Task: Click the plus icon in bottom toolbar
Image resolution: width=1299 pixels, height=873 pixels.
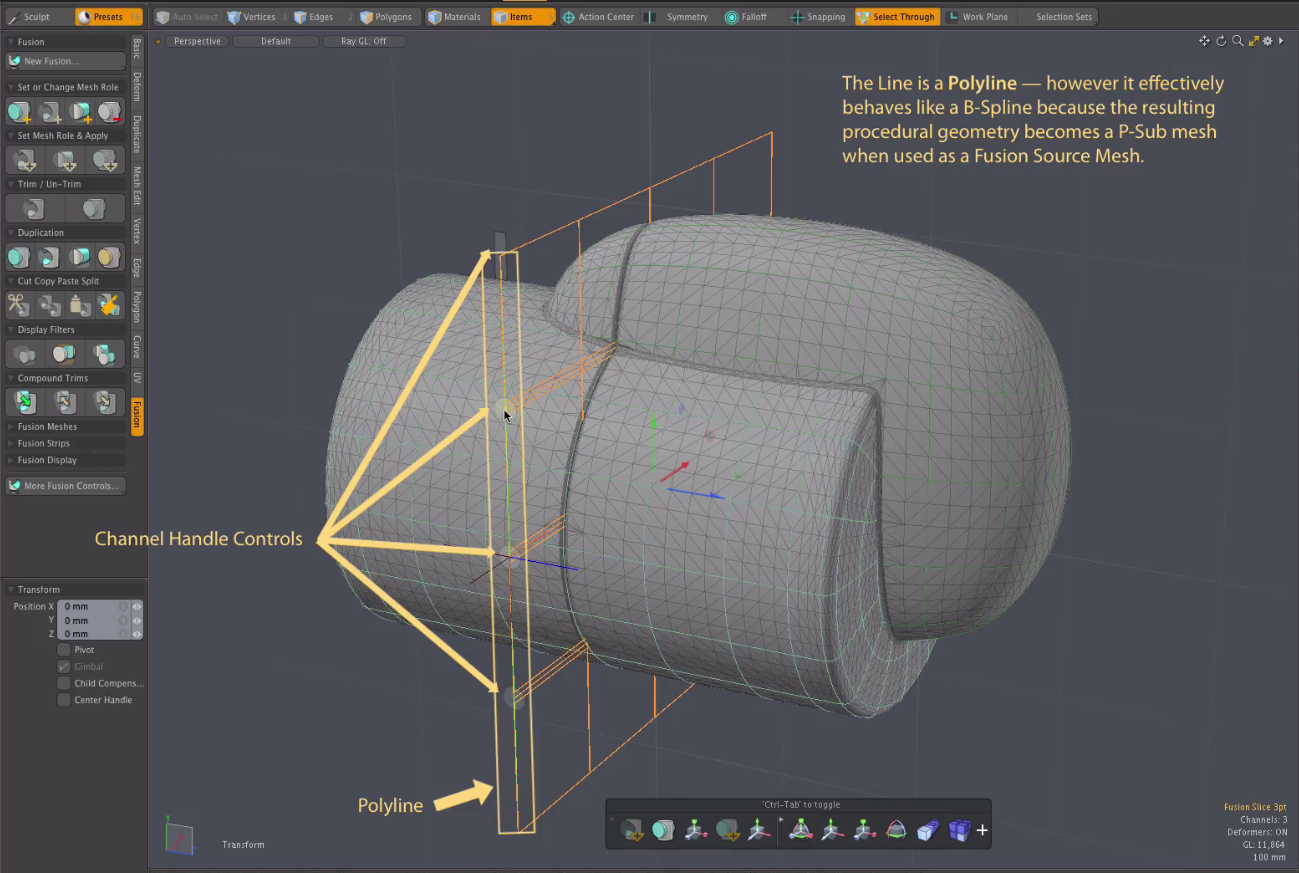Action: [982, 830]
